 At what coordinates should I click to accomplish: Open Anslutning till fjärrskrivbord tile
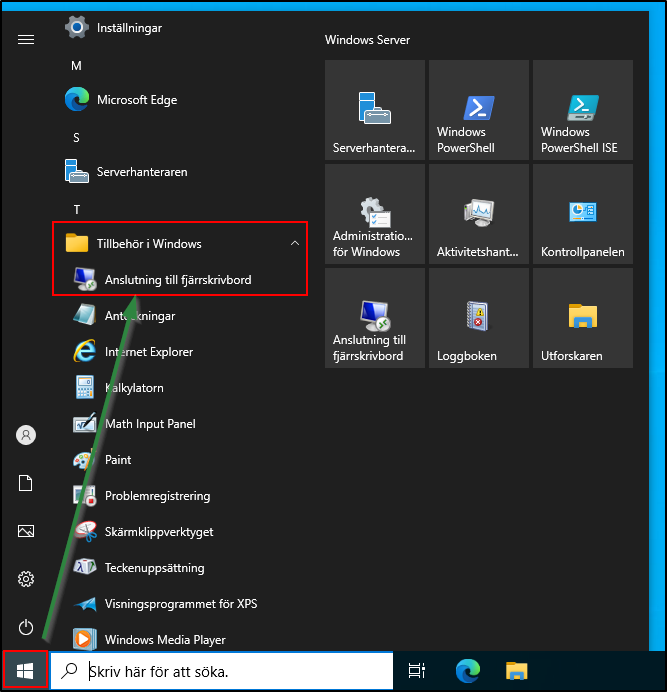coord(375,318)
